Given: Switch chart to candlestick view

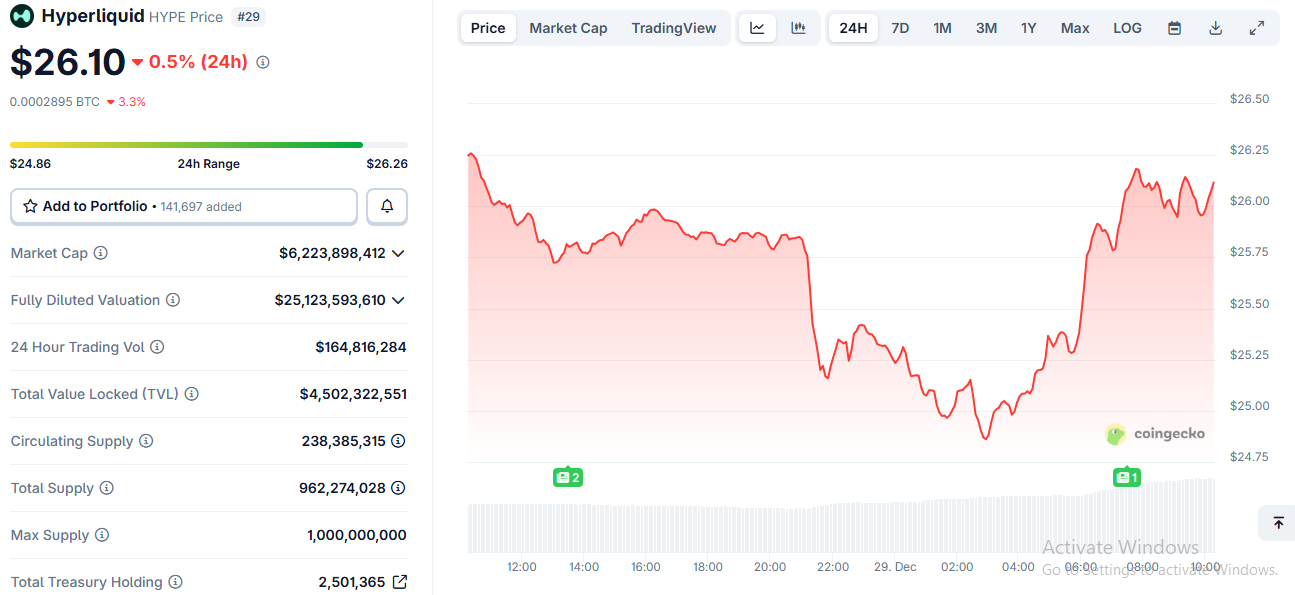Looking at the screenshot, I should [x=798, y=27].
